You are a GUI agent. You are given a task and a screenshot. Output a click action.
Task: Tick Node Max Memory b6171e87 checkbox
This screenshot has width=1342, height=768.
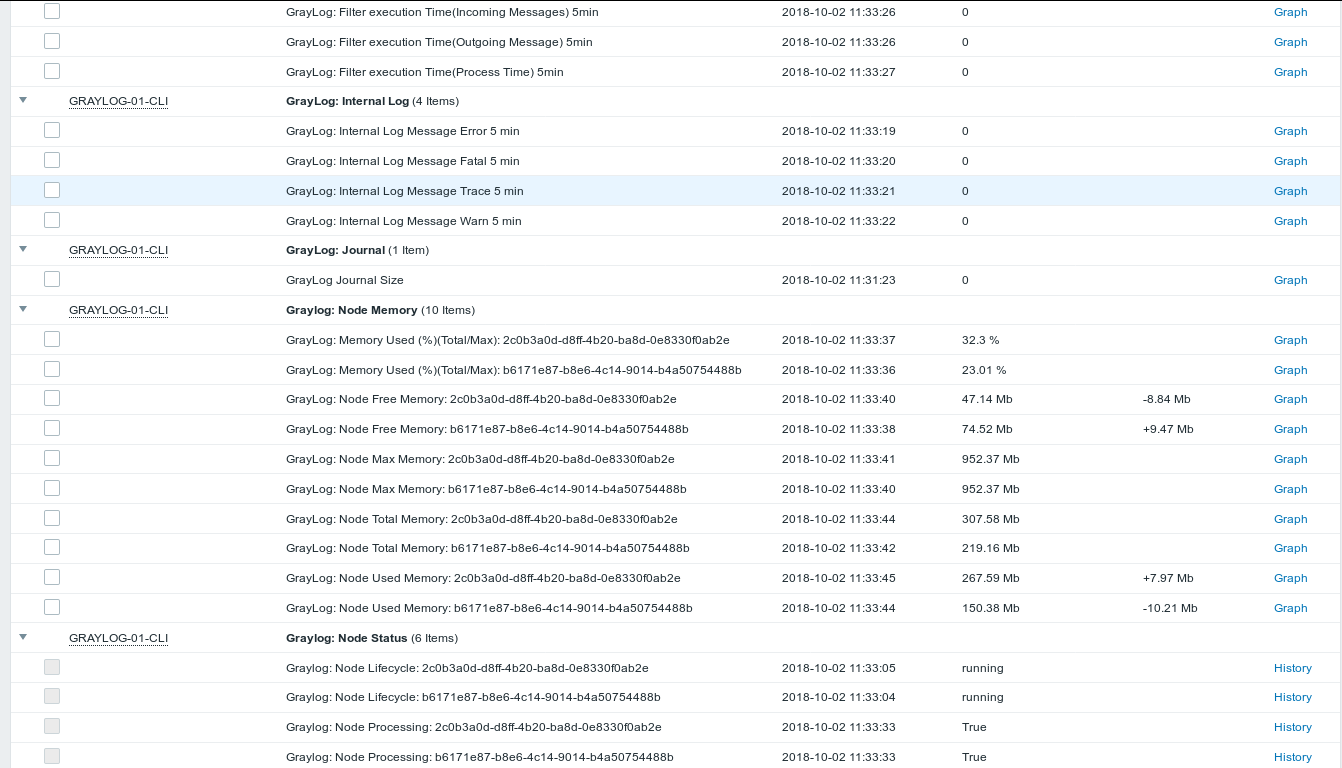(x=52, y=488)
